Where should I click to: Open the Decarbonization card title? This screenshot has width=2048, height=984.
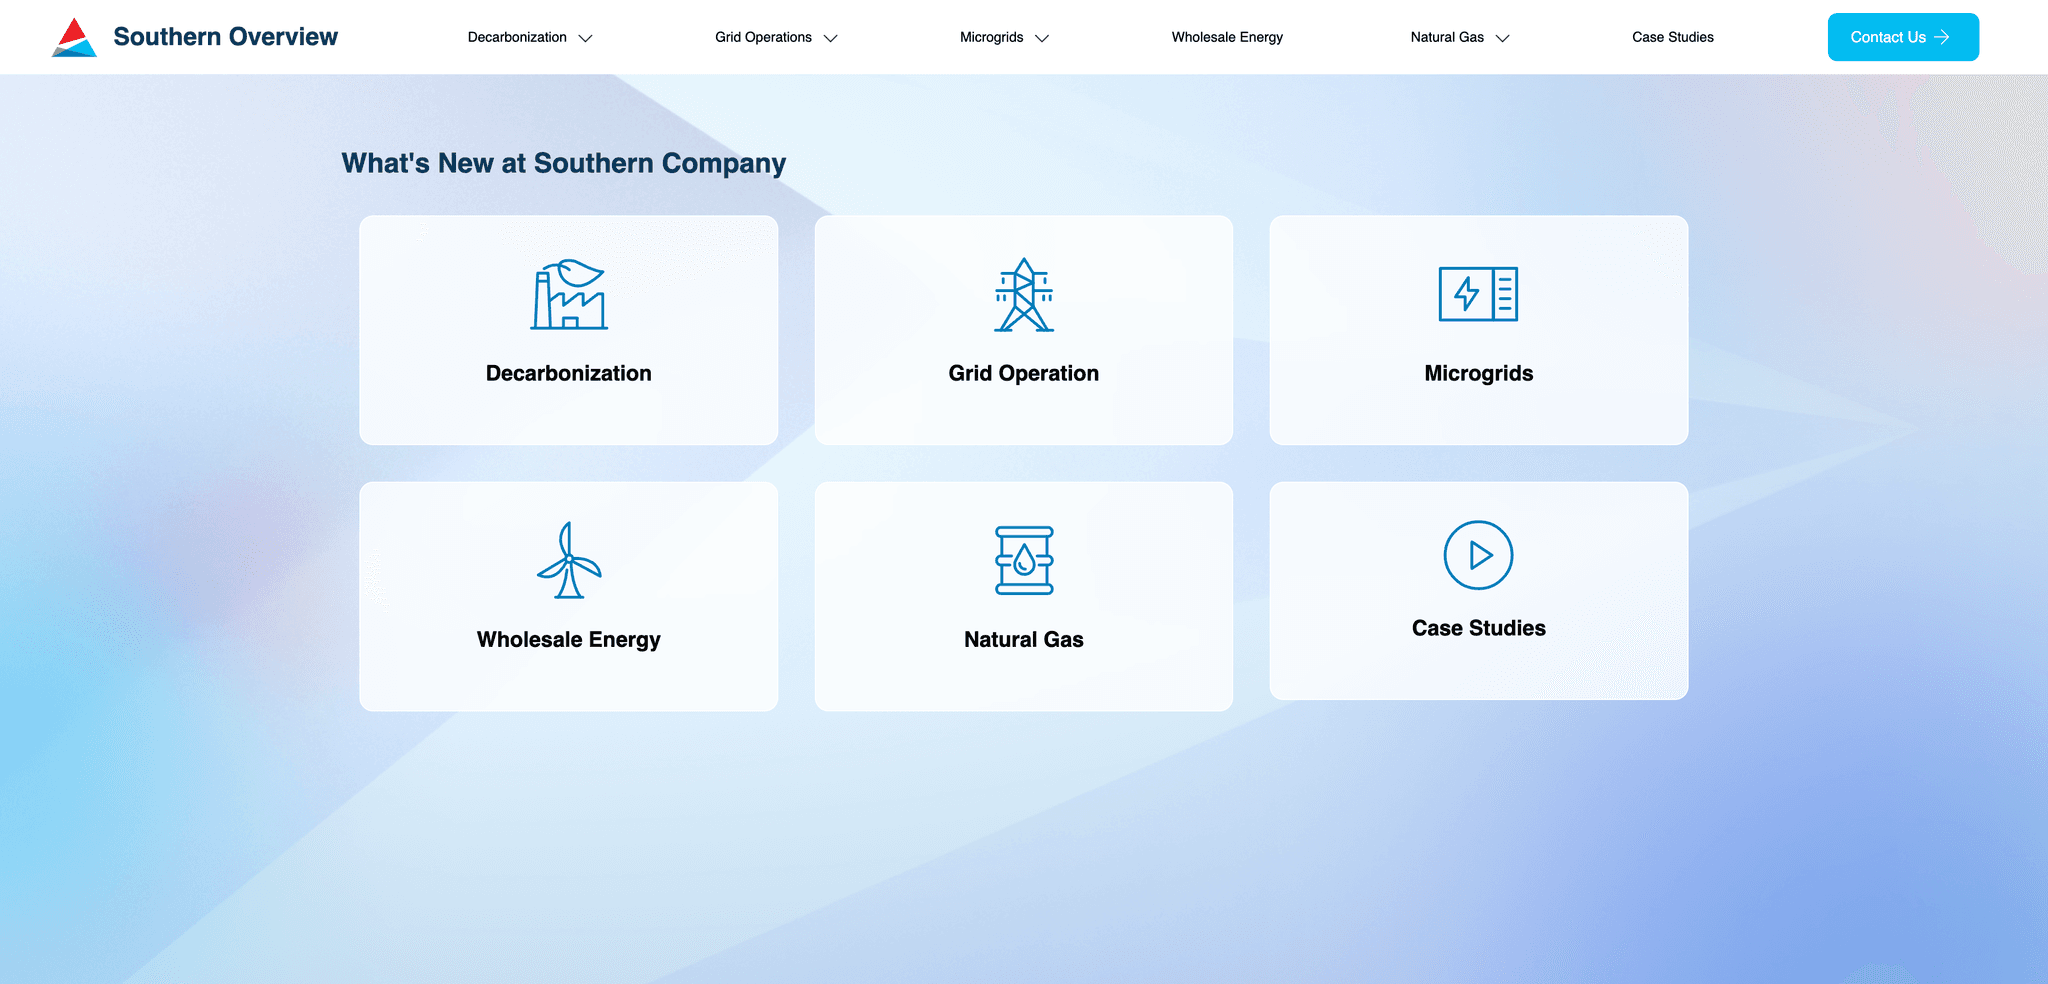569,373
